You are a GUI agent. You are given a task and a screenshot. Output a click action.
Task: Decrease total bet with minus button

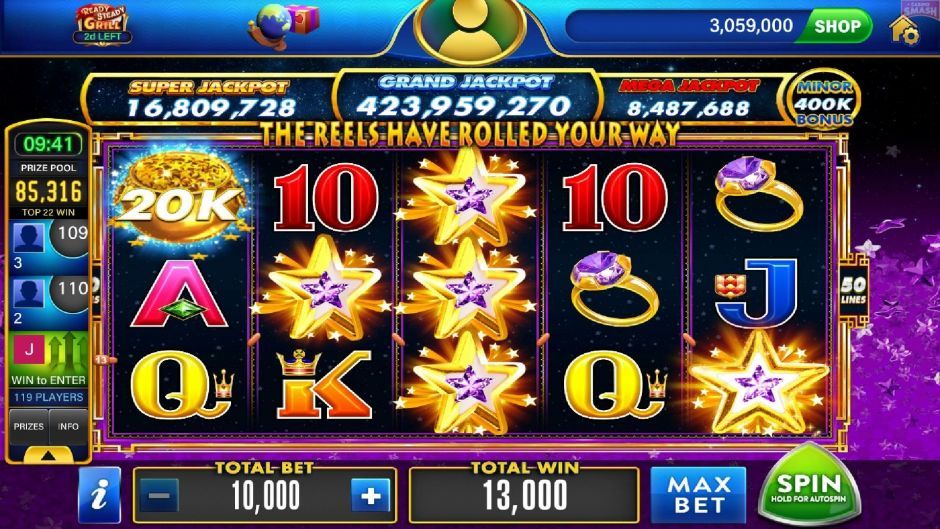click(x=159, y=496)
